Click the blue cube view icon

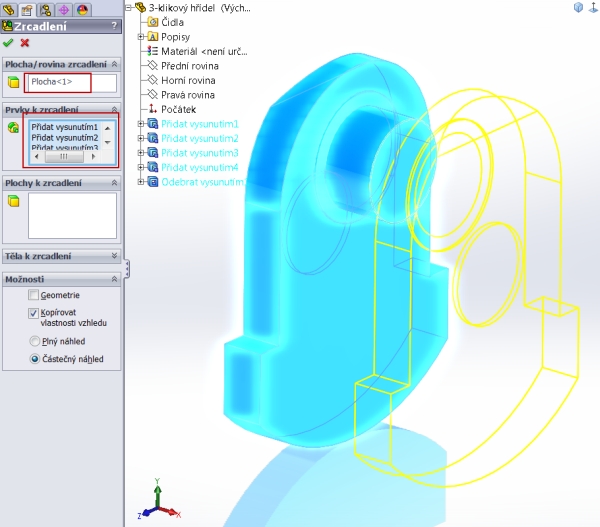578,7
